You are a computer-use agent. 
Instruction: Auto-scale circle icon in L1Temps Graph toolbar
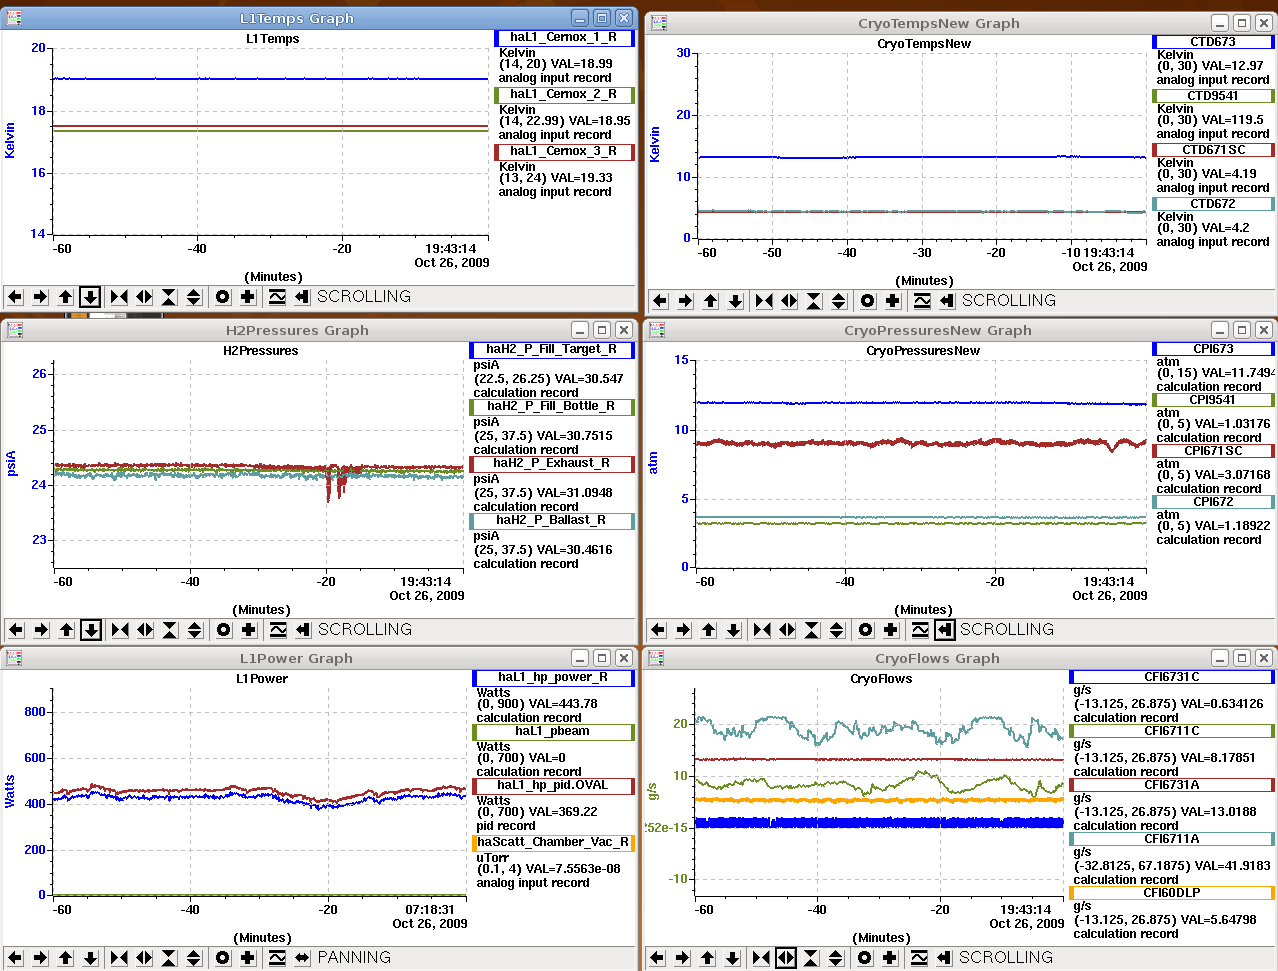click(222, 297)
